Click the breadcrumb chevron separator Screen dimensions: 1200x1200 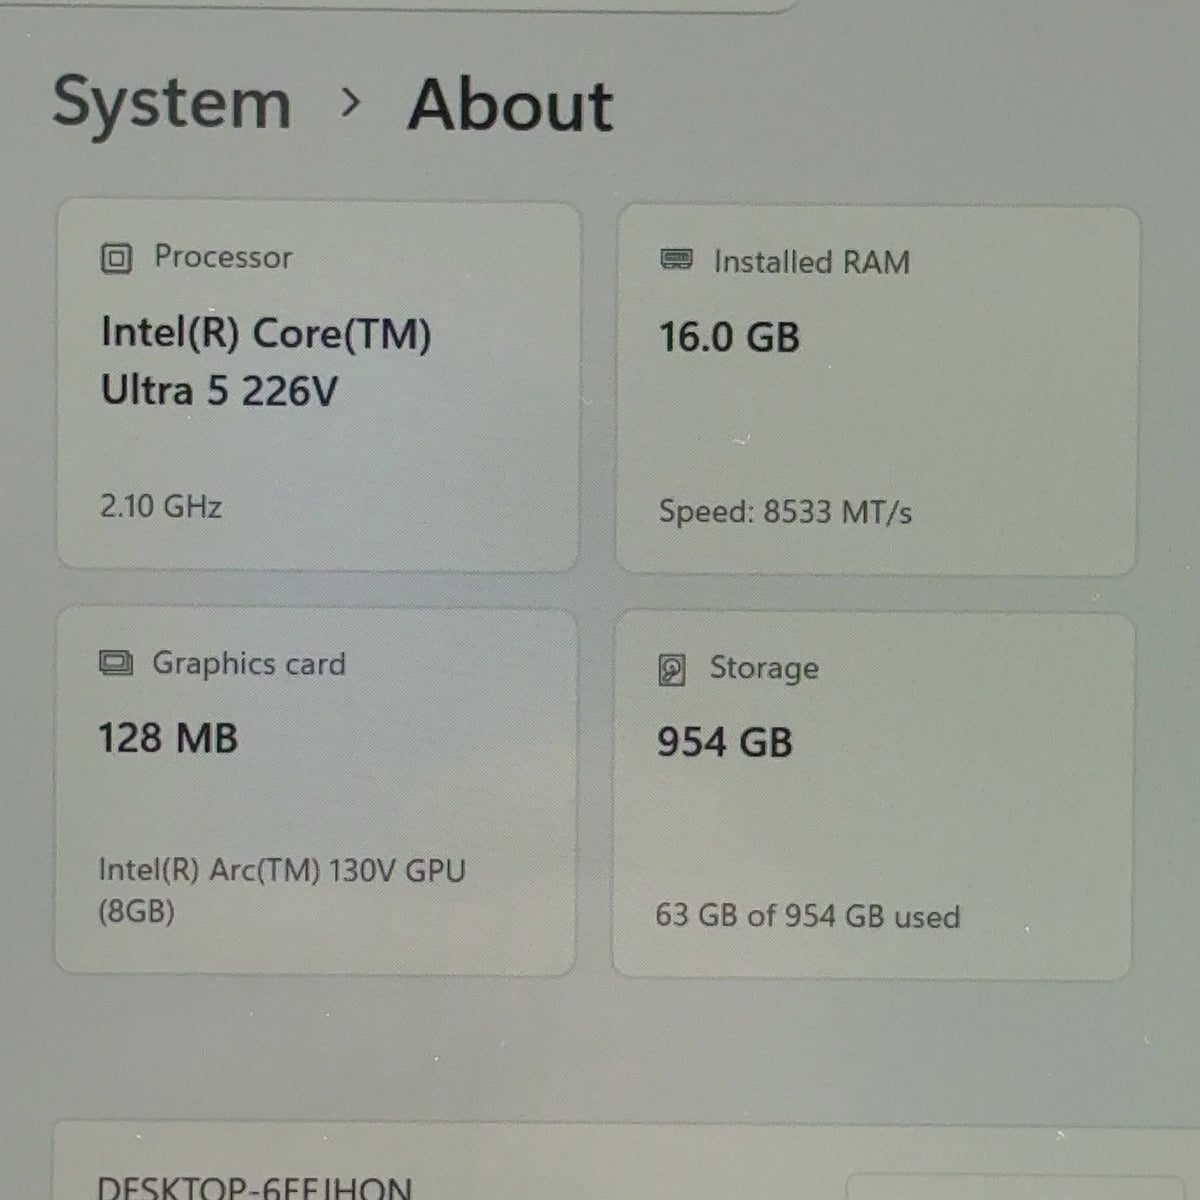coord(349,102)
